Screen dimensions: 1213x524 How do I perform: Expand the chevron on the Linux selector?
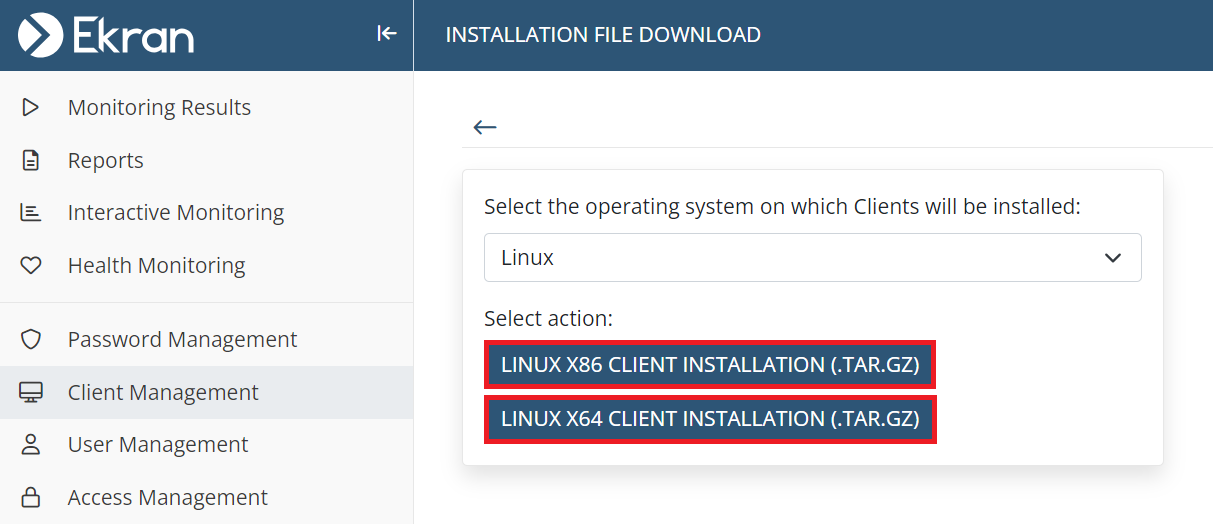point(1112,258)
